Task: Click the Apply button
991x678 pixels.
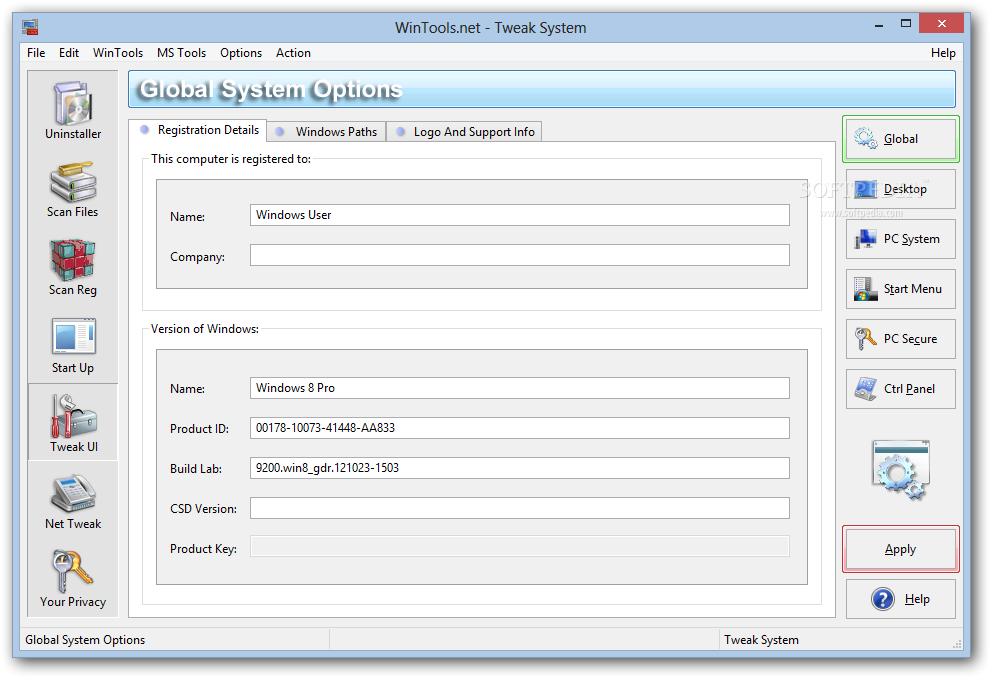Action: coord(901,549)
